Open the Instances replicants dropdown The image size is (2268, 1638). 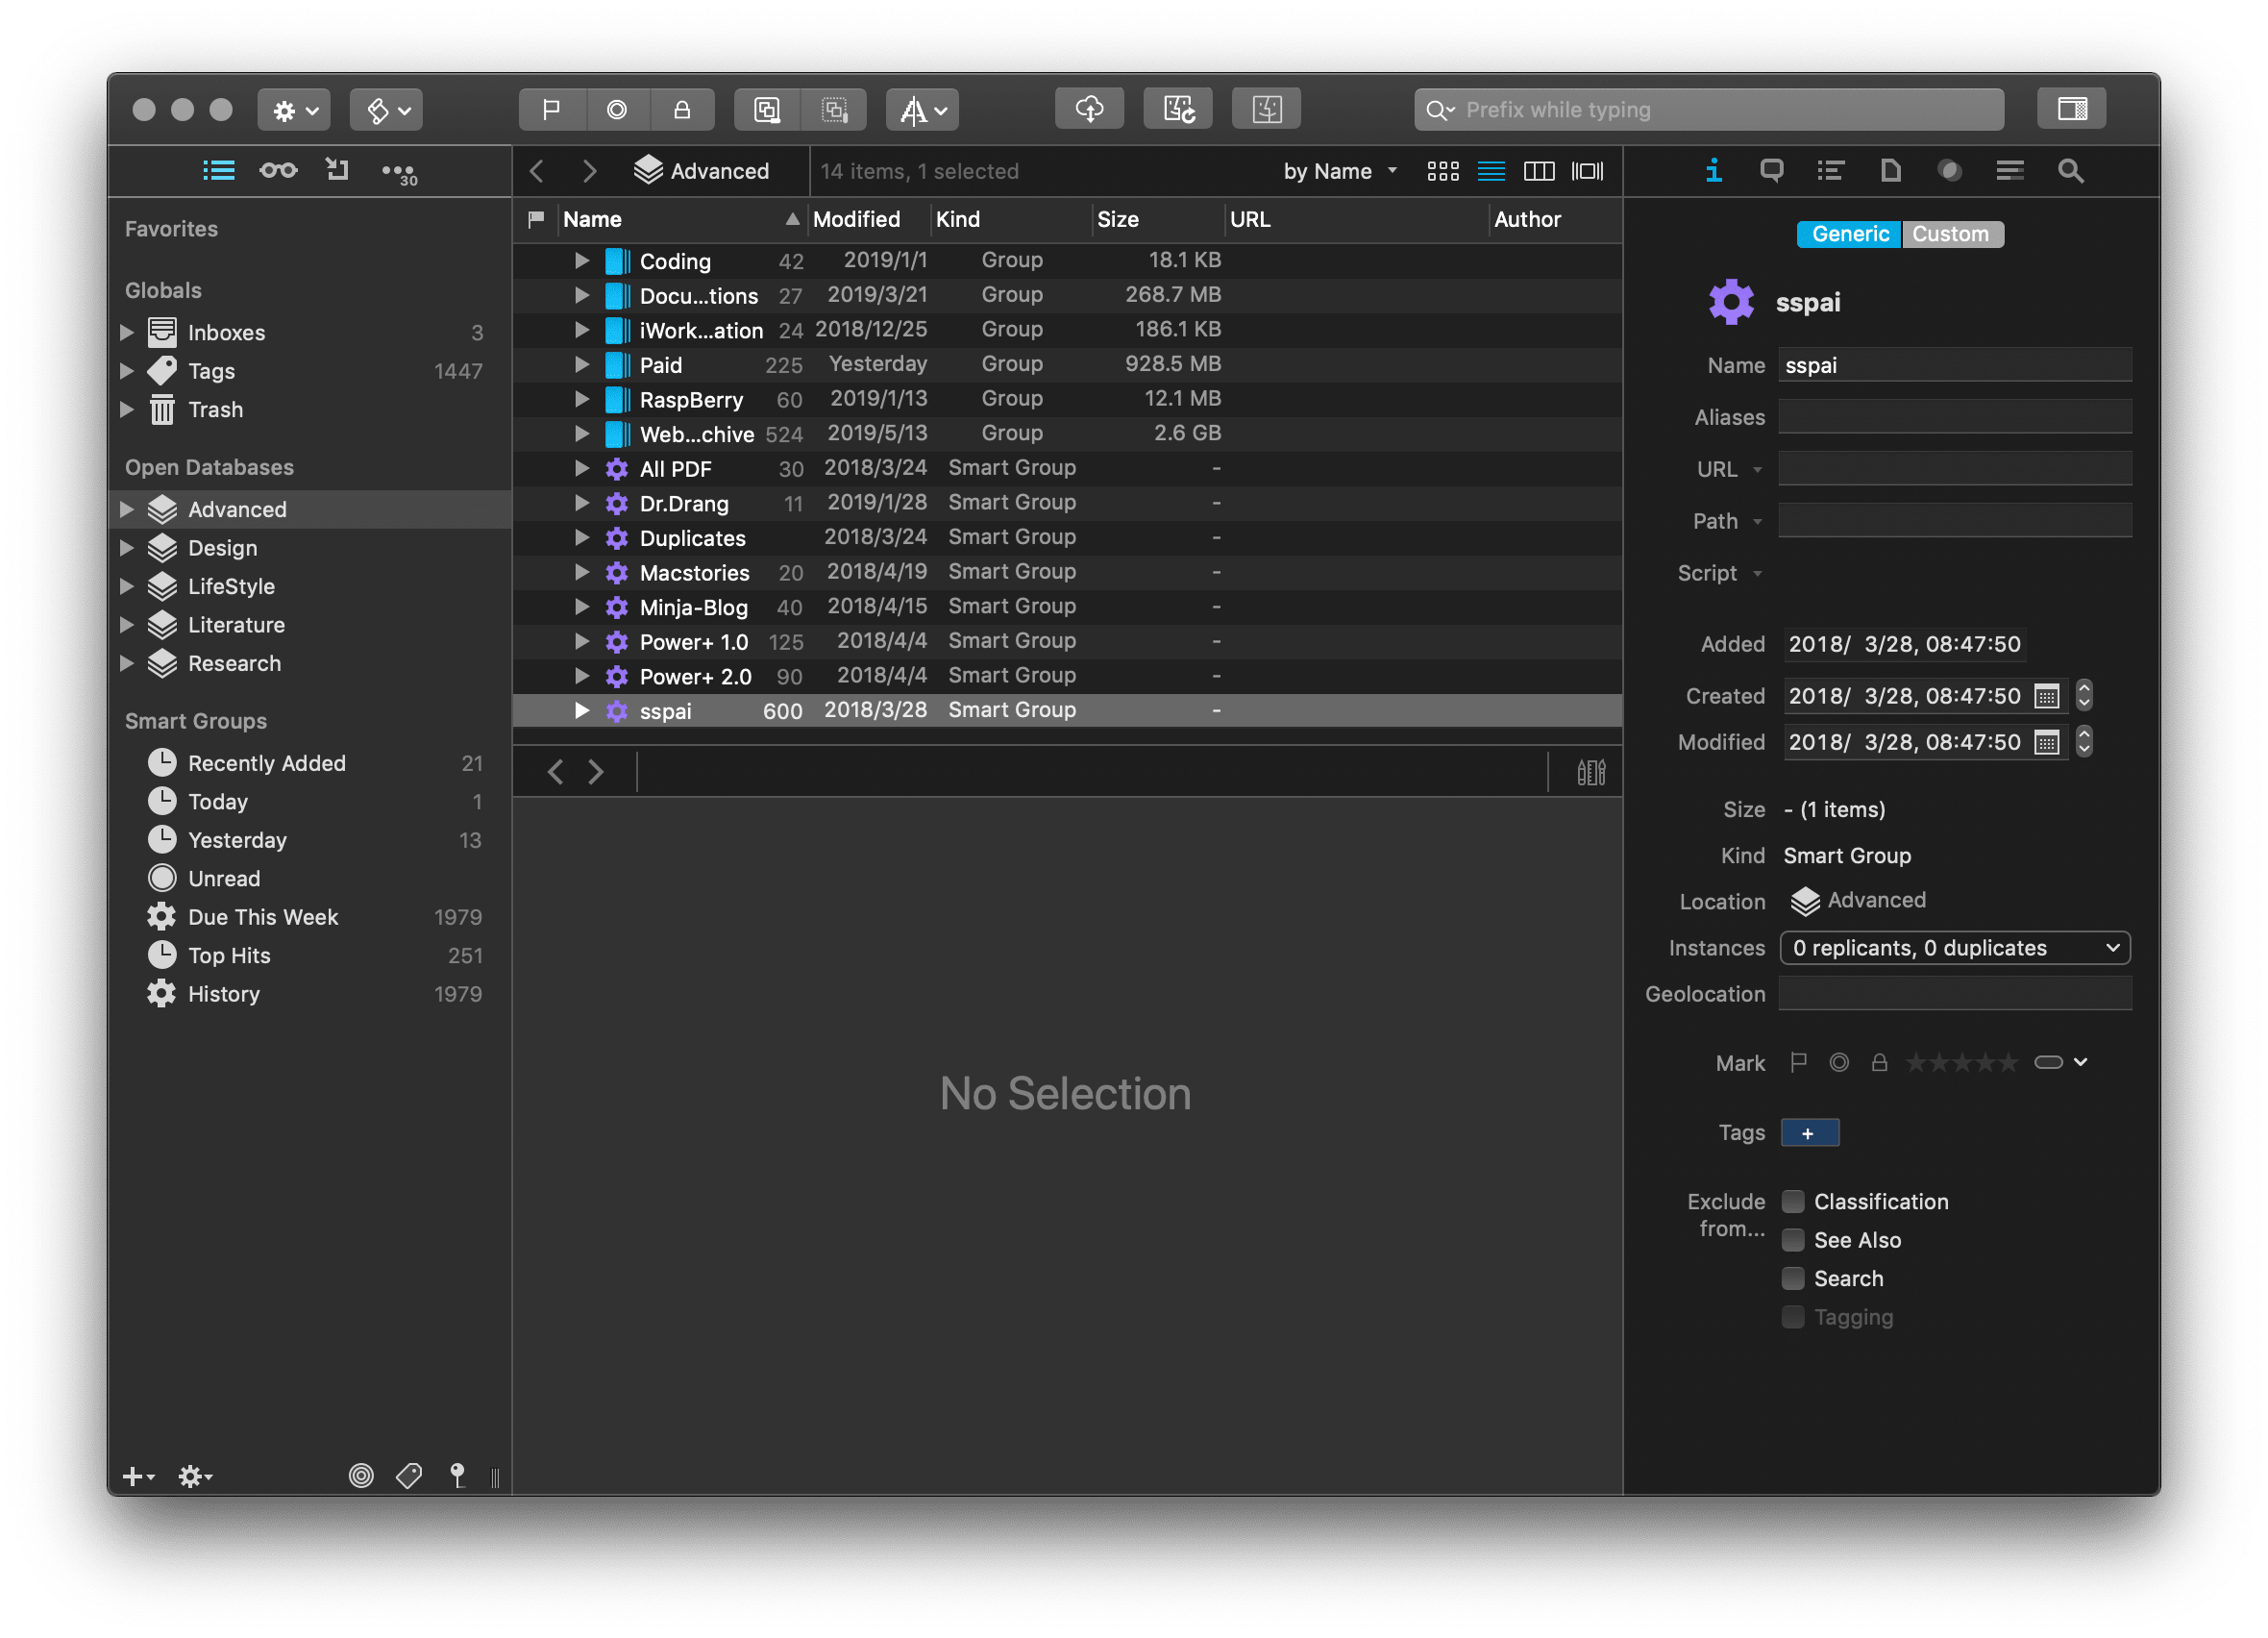click(1954, 948)
